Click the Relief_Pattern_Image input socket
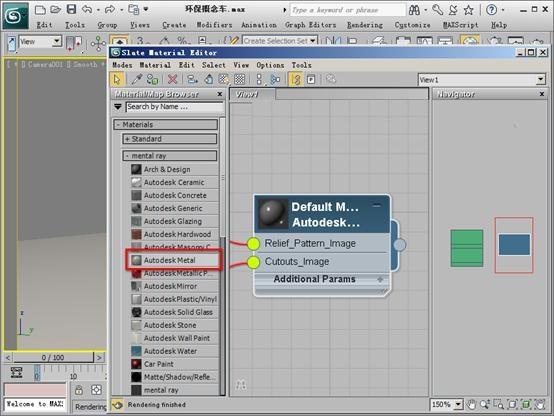 (x=253, y=244)
